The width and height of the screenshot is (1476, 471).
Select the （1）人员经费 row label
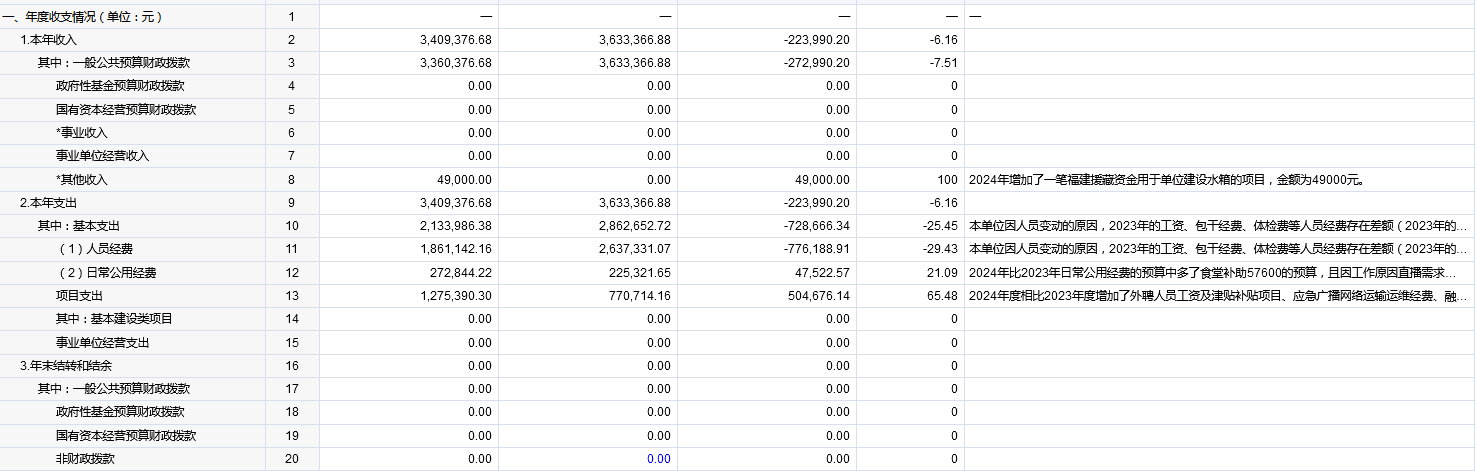[x=97, y=249]
